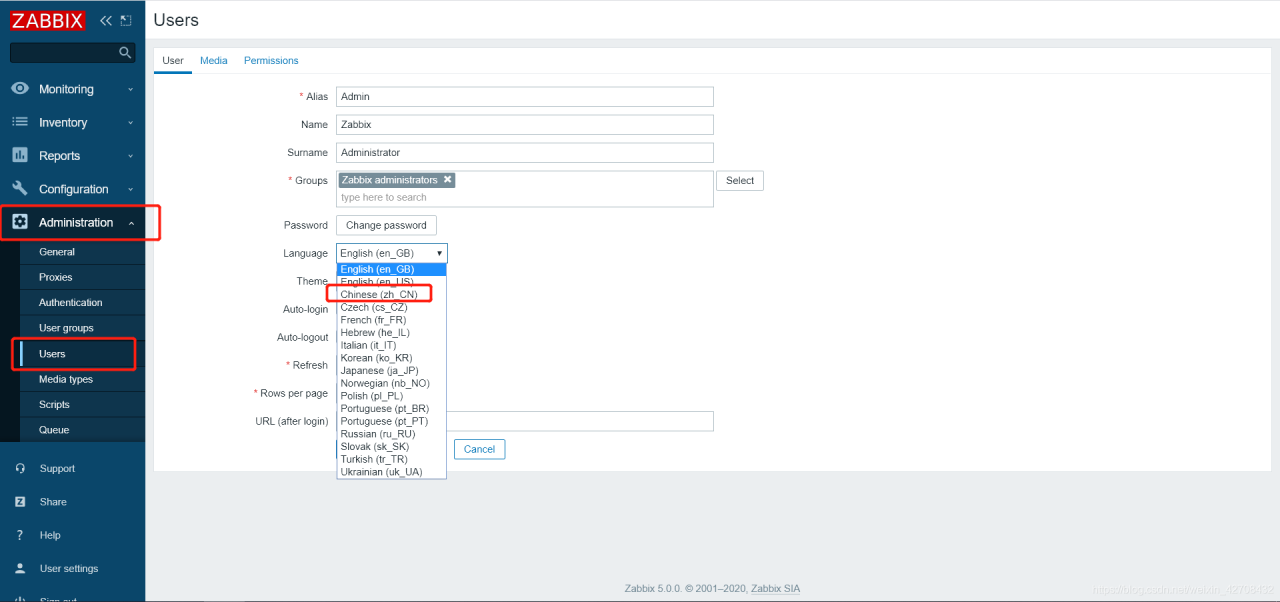Viewport: 1280px width, 602px height.
Task: Select Chinese (zh_CN) language option
Action: click(x=391, y=294)
